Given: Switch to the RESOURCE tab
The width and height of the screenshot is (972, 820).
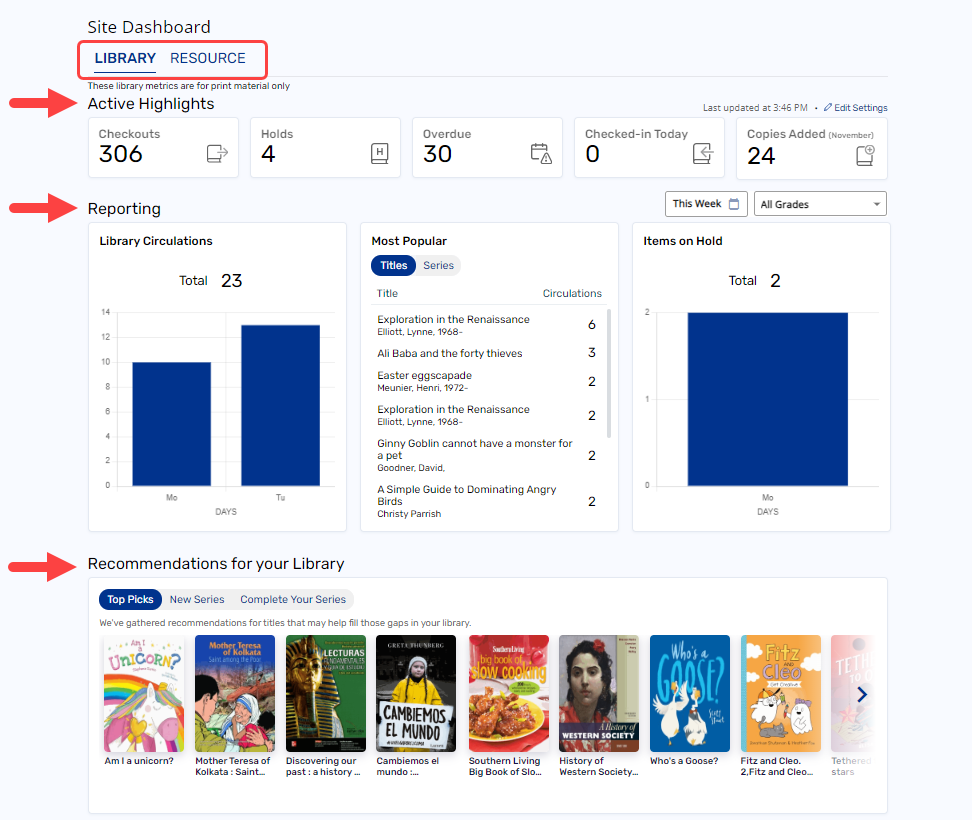Looking at the screenshot, I should point(207,58).
